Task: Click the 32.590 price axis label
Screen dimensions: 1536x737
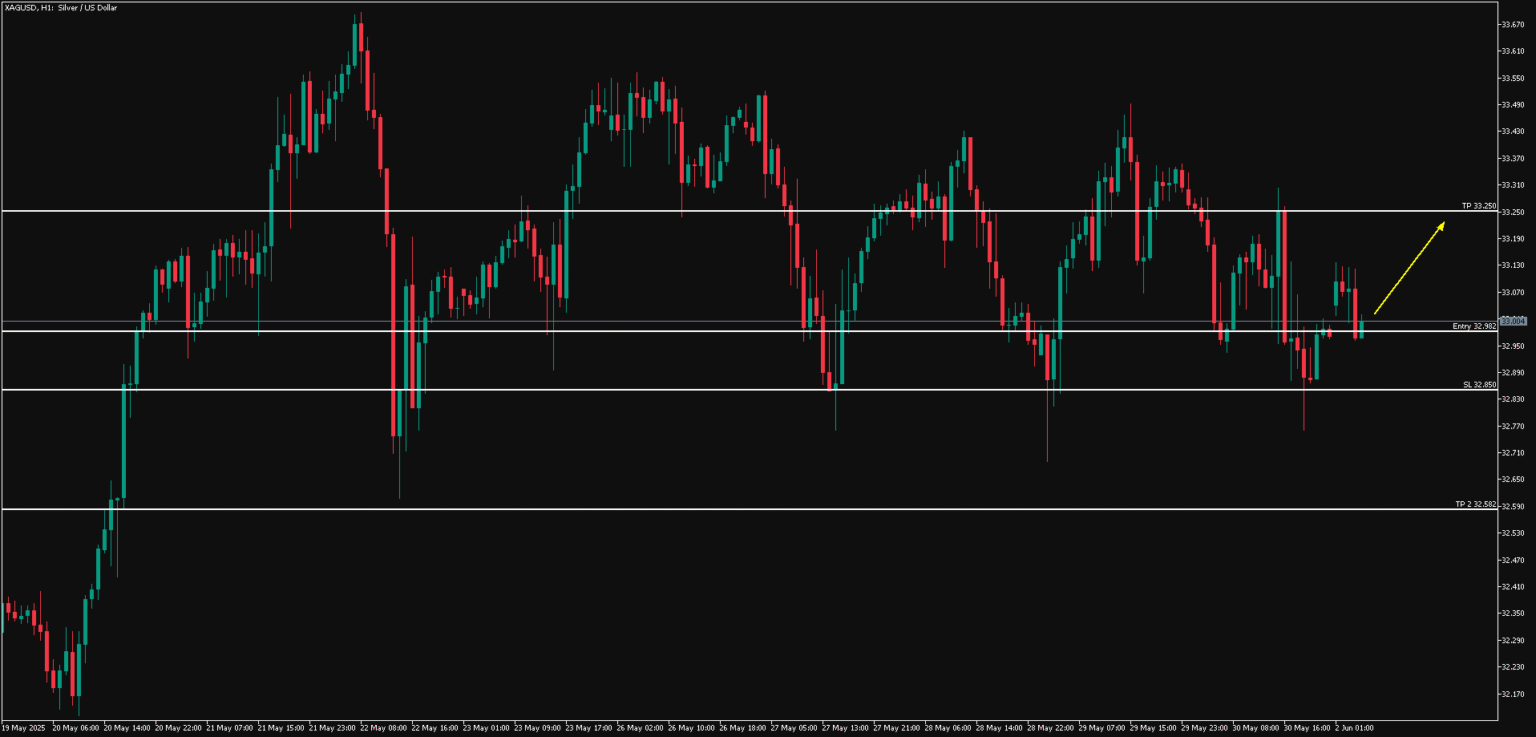Action: tap(1512, 508)
